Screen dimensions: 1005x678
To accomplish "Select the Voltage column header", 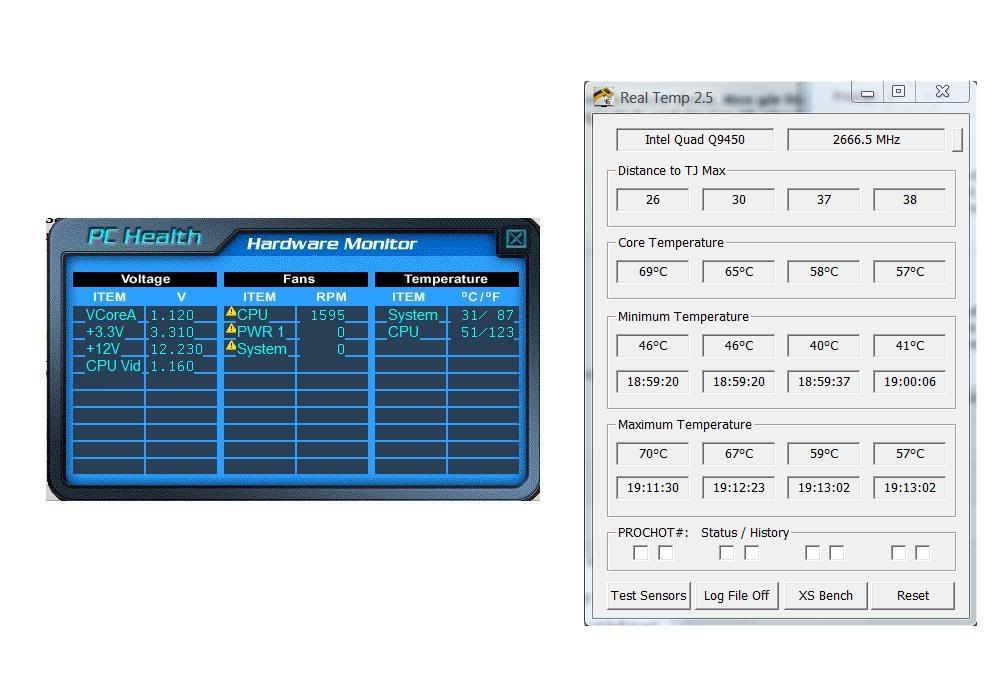I will 145,279.
